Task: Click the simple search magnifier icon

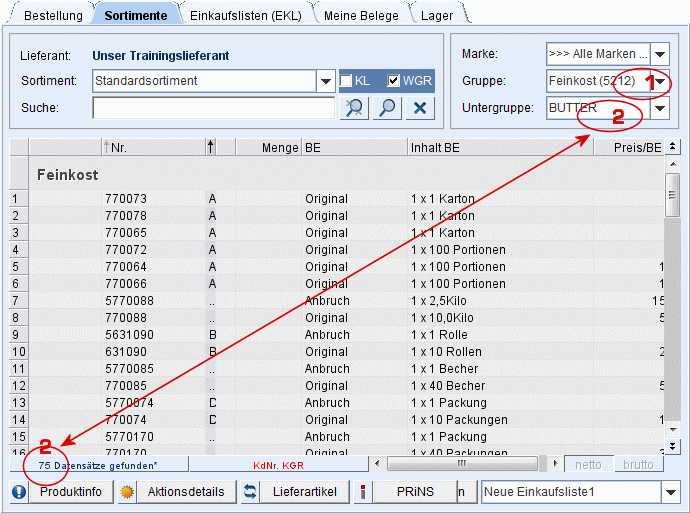Action: click(387, 108)
